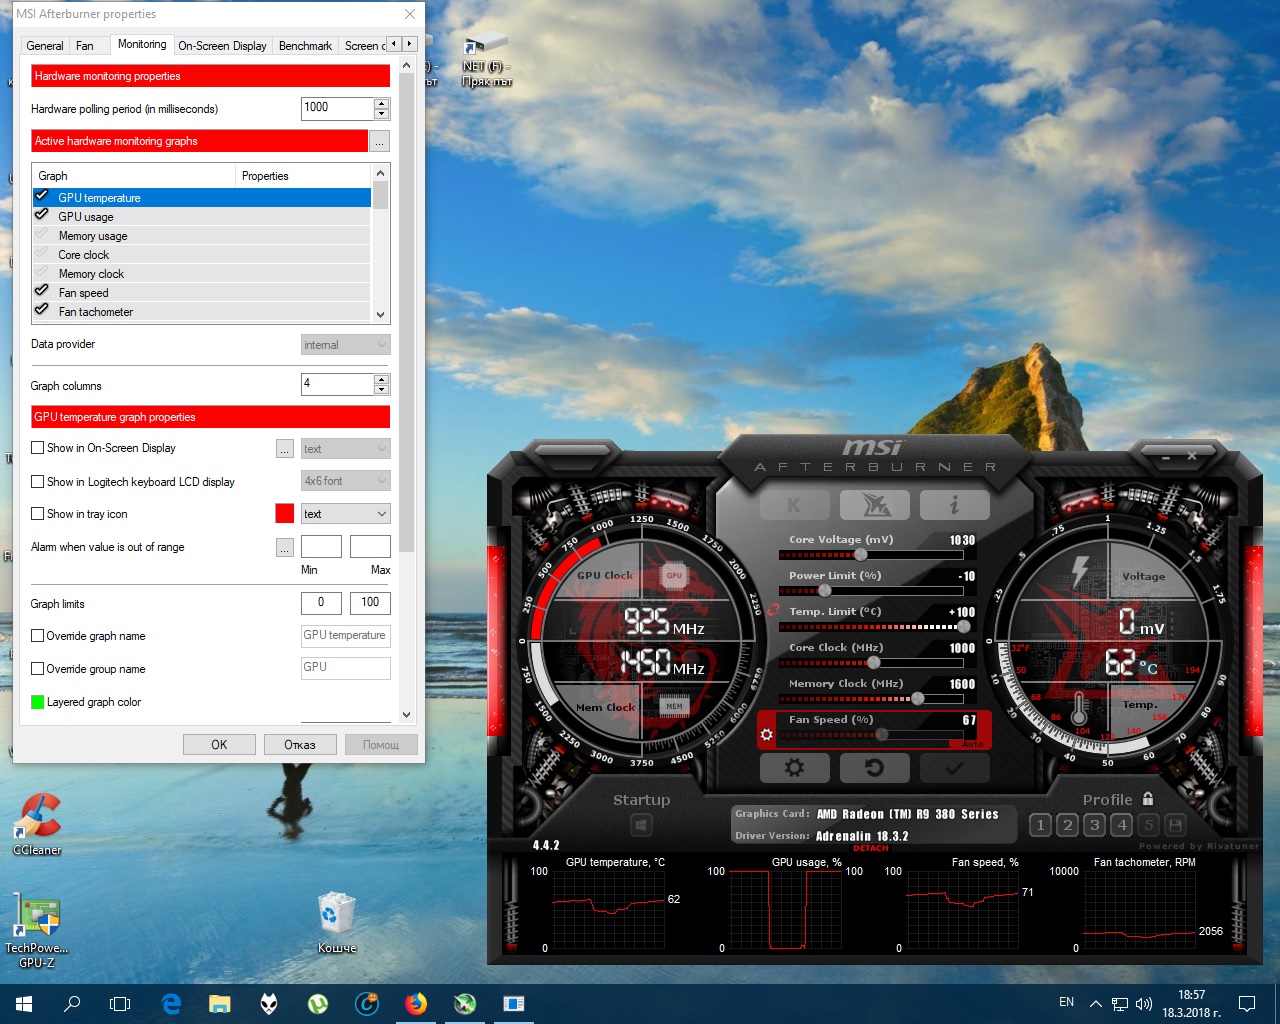1280x1024 pixels.
Task: Open the Windows Start menu
Action: pyautogui.click(x=24, y=1003)
